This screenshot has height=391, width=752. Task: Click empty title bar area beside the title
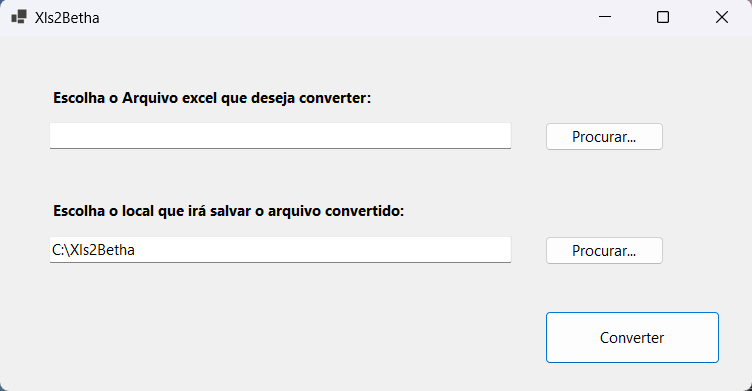(336, 17)
